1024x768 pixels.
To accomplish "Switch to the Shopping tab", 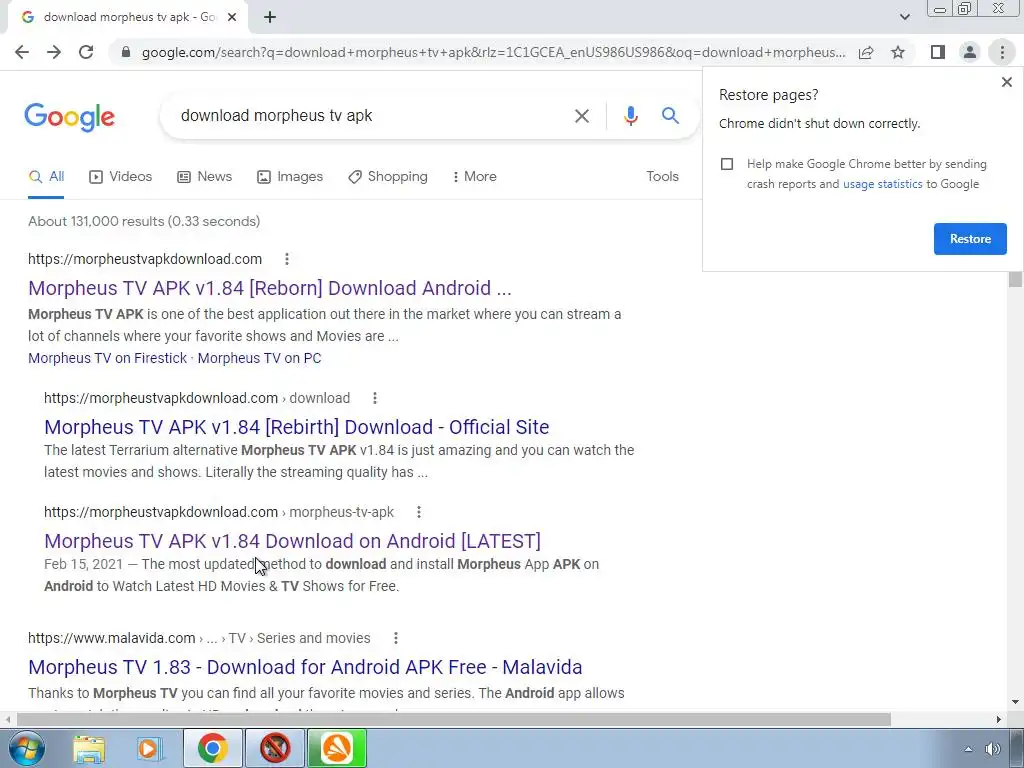I will [x=388, y=176].
